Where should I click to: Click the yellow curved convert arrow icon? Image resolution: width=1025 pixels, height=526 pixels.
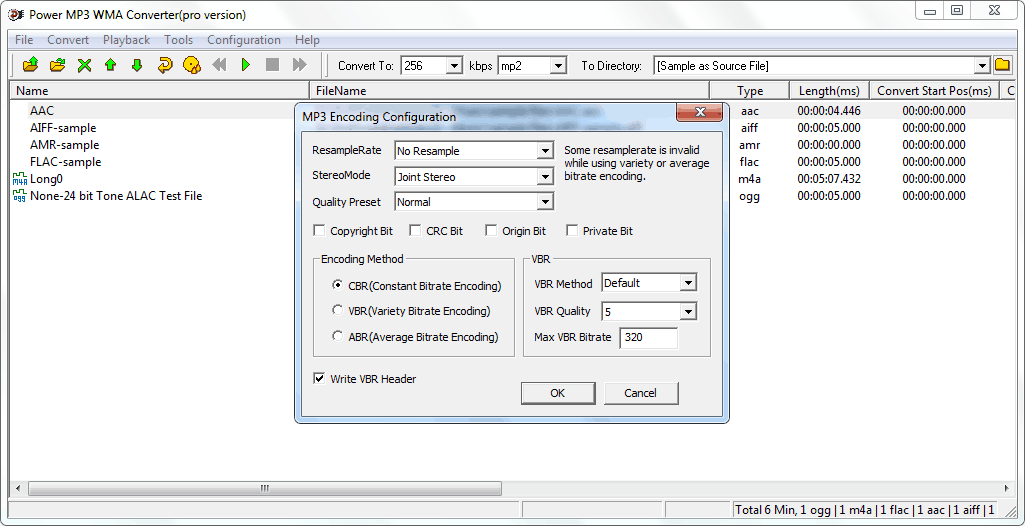click(x=164, y=65)
